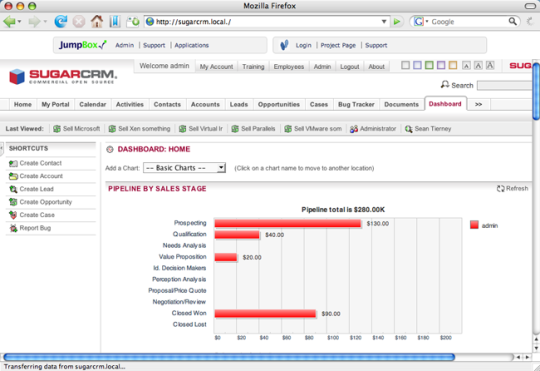Click the Create Contact shortcut icon
Screen dimensions: 540x371
[13, 163]
